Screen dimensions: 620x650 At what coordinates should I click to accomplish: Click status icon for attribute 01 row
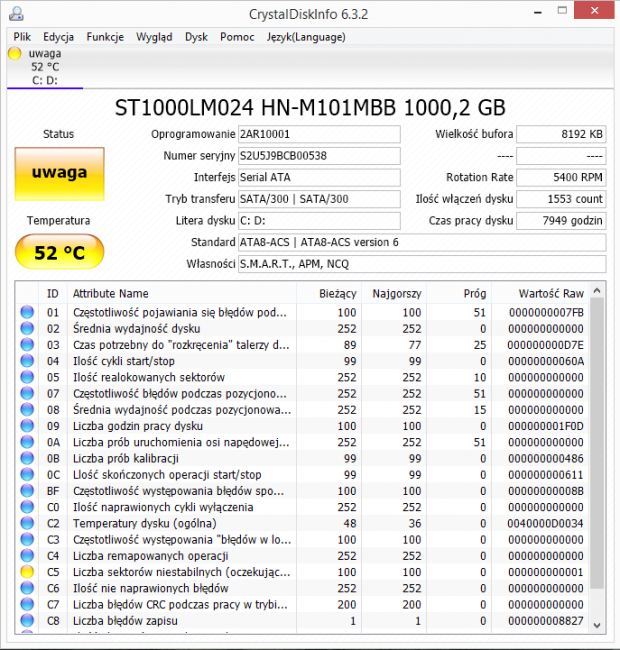pyautogui.click(x=27, y=312)
